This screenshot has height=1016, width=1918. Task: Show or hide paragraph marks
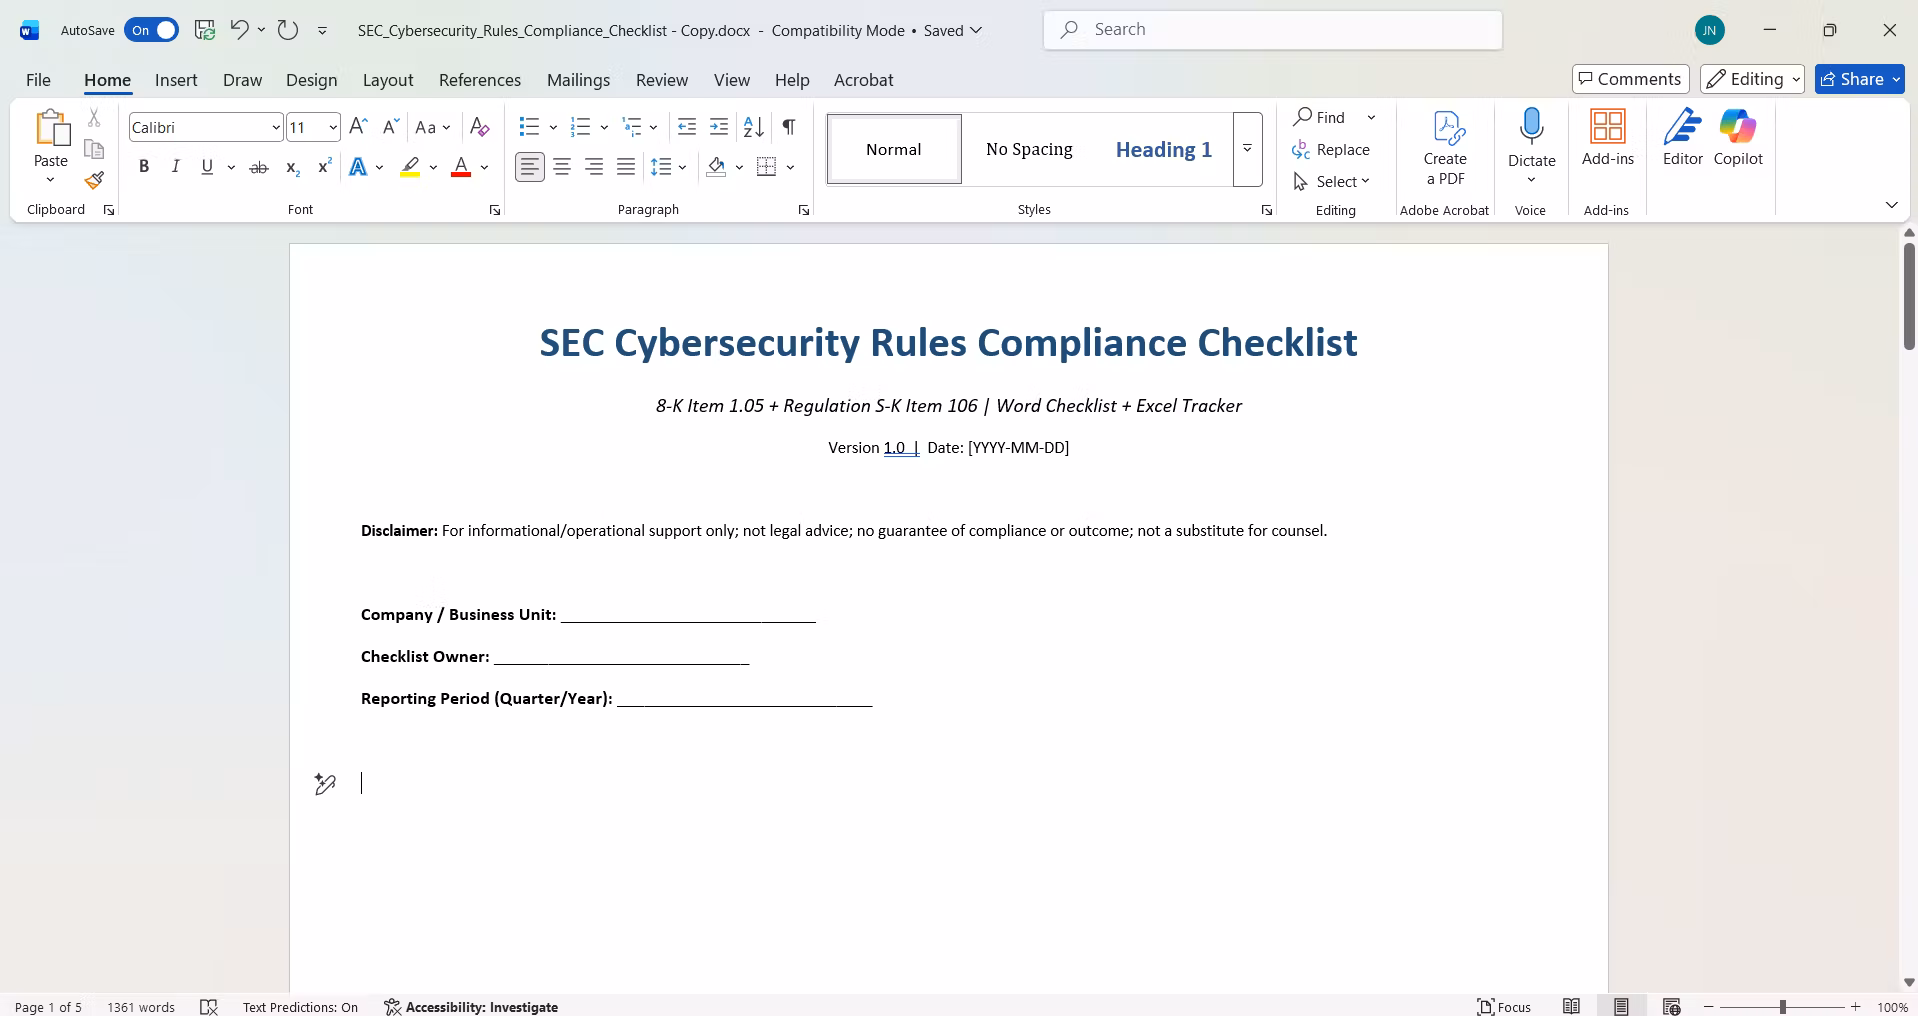click(789, 127)
